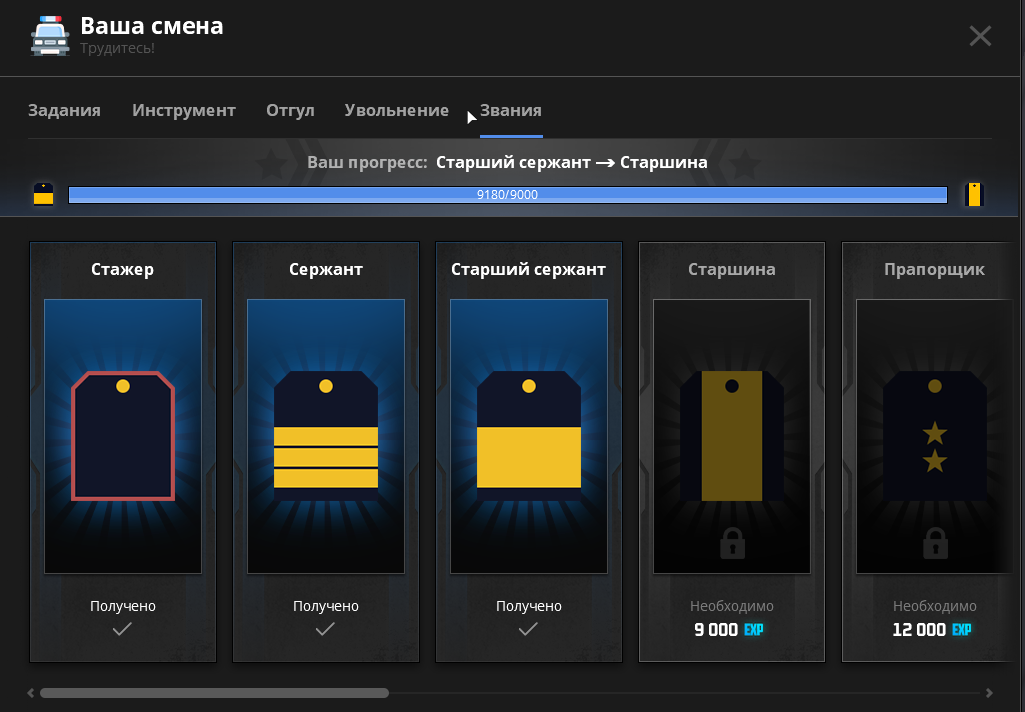The image size is (1025, 712).
Task: Click the epaulette icon right of progress bar
Action: click(972, 194)
